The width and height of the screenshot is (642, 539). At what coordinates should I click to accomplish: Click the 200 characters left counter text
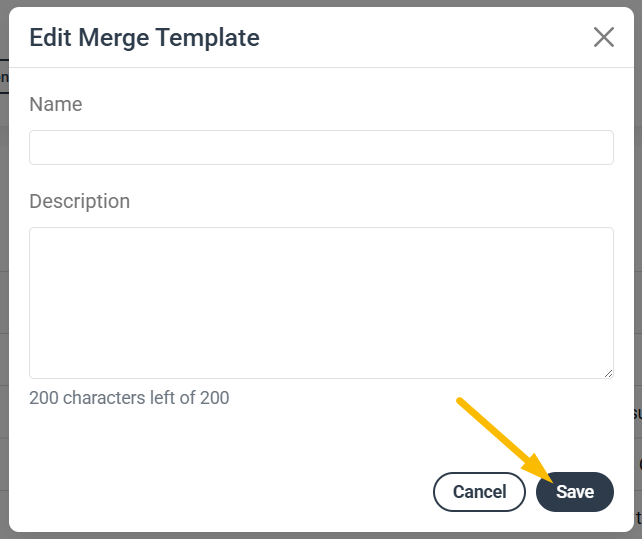pos(129,398)
